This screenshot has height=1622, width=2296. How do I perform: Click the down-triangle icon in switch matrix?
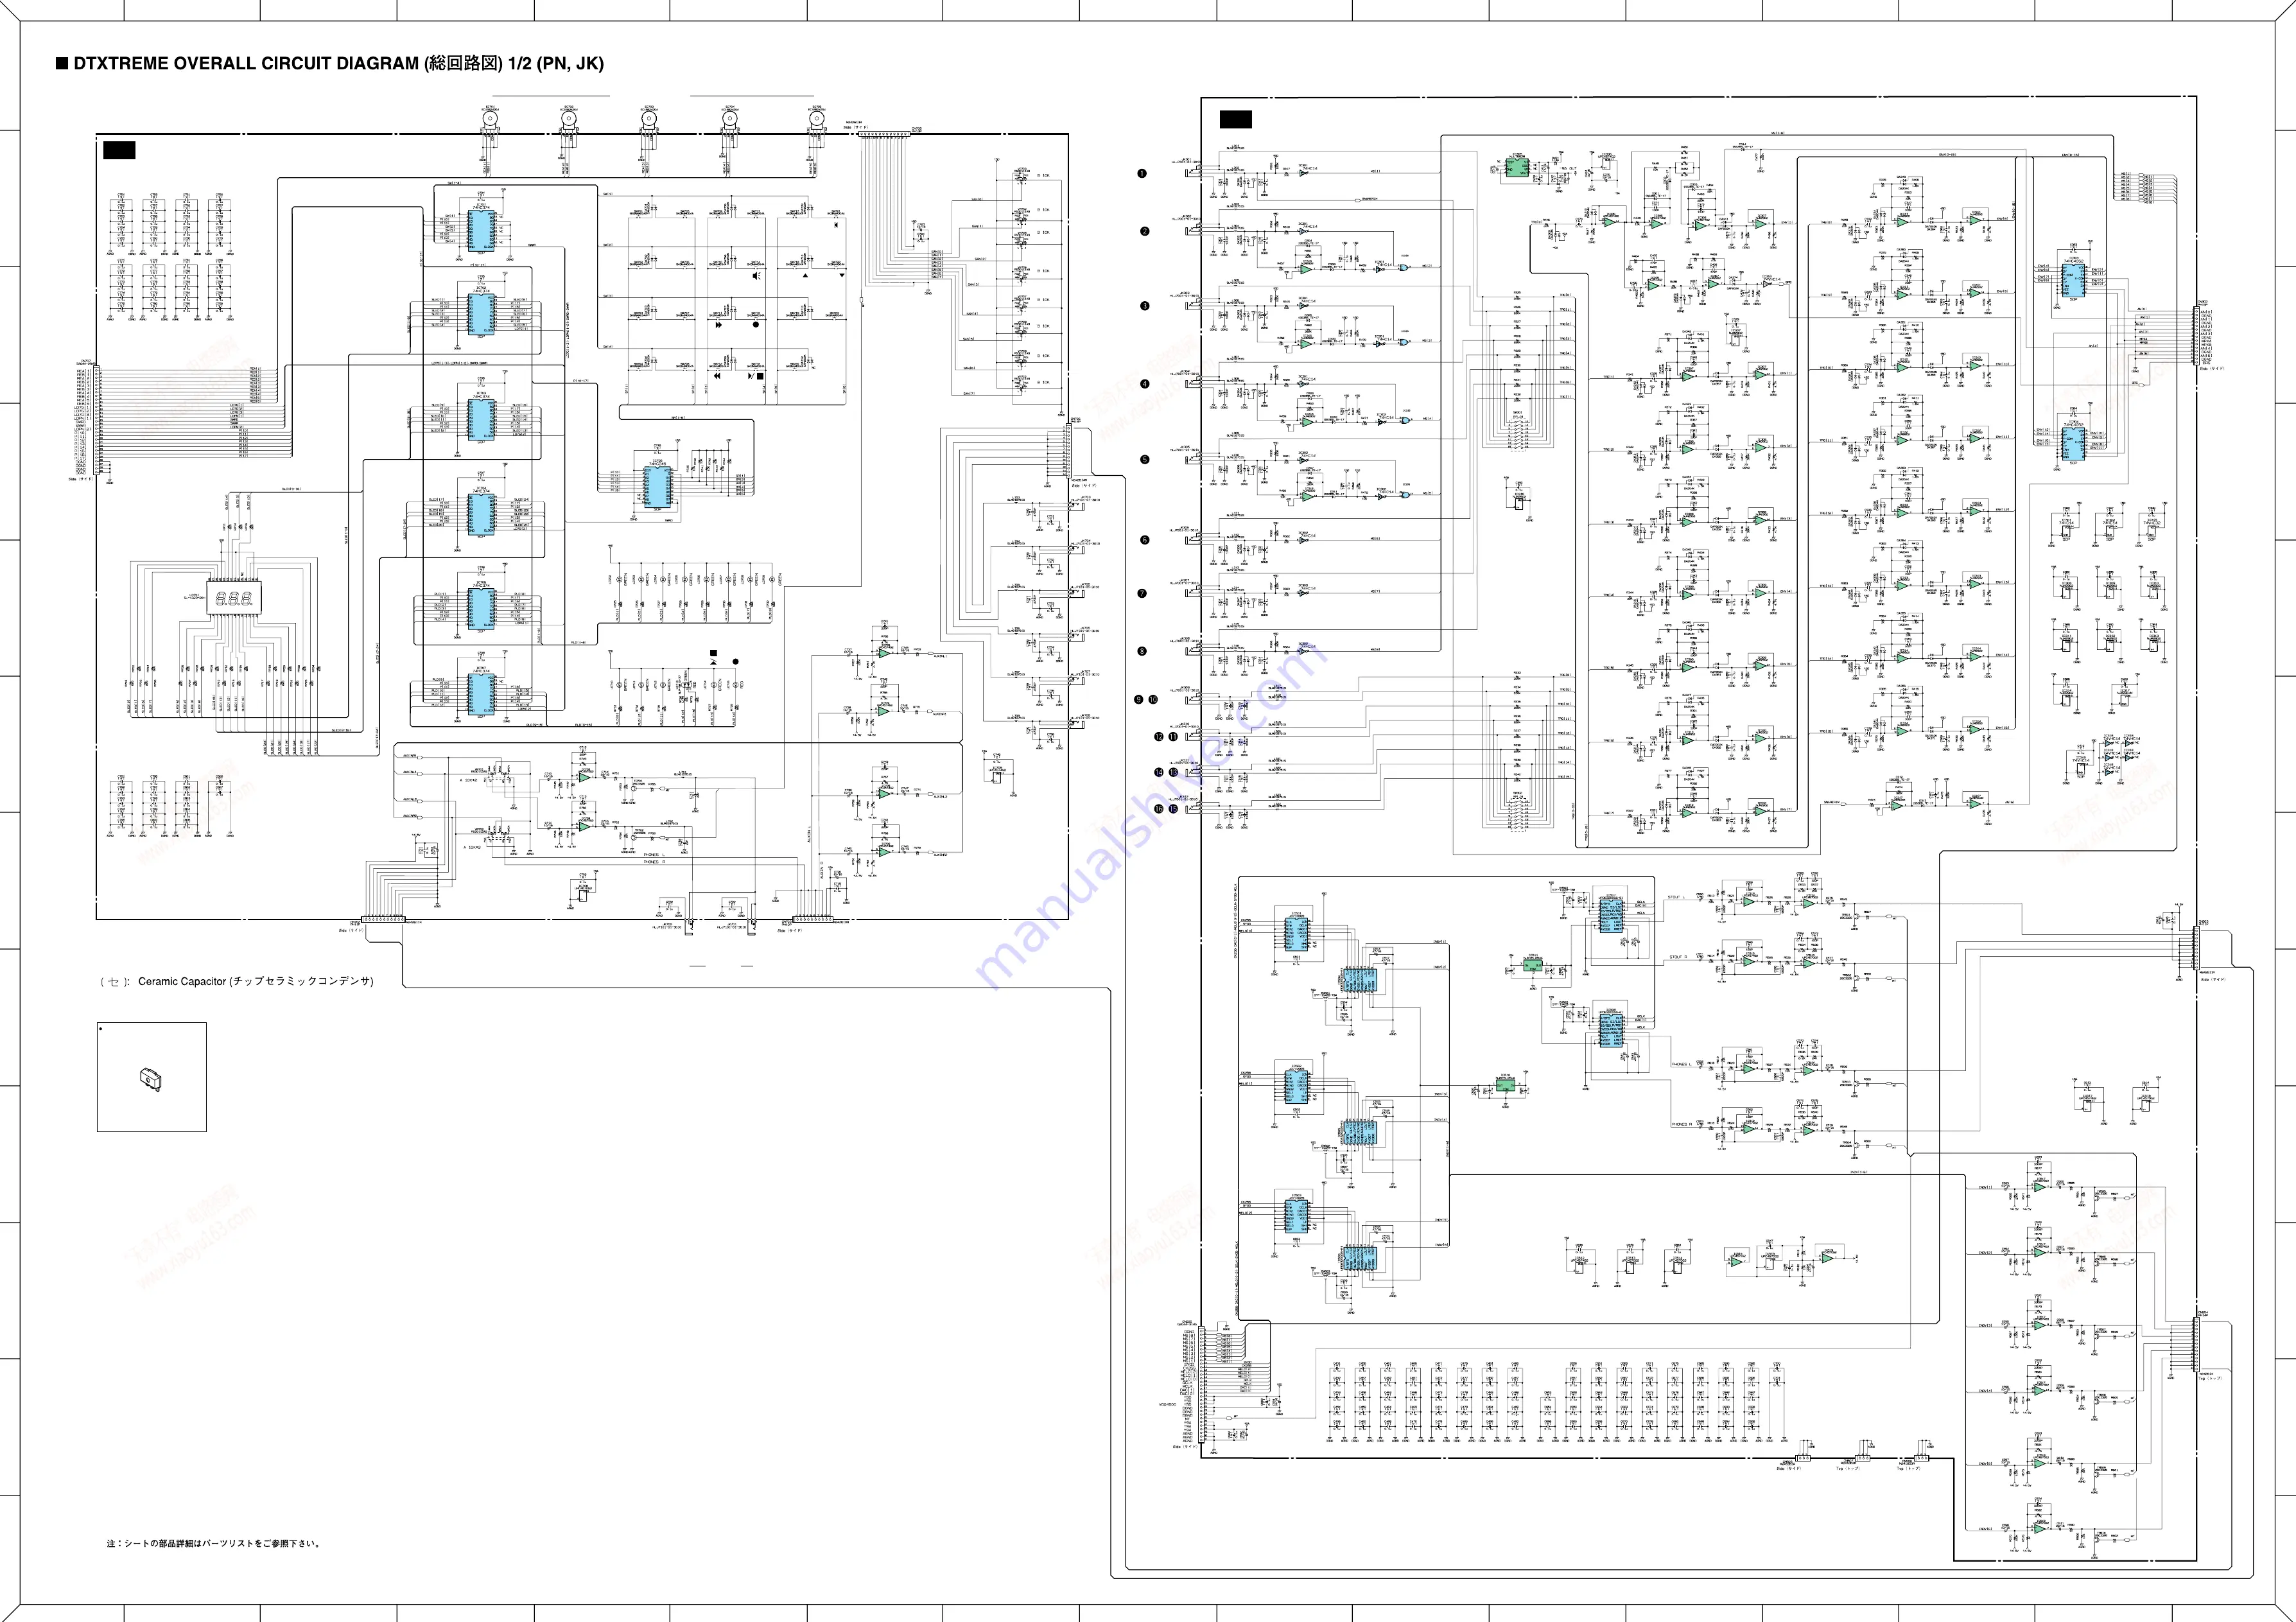pos(842,276)
